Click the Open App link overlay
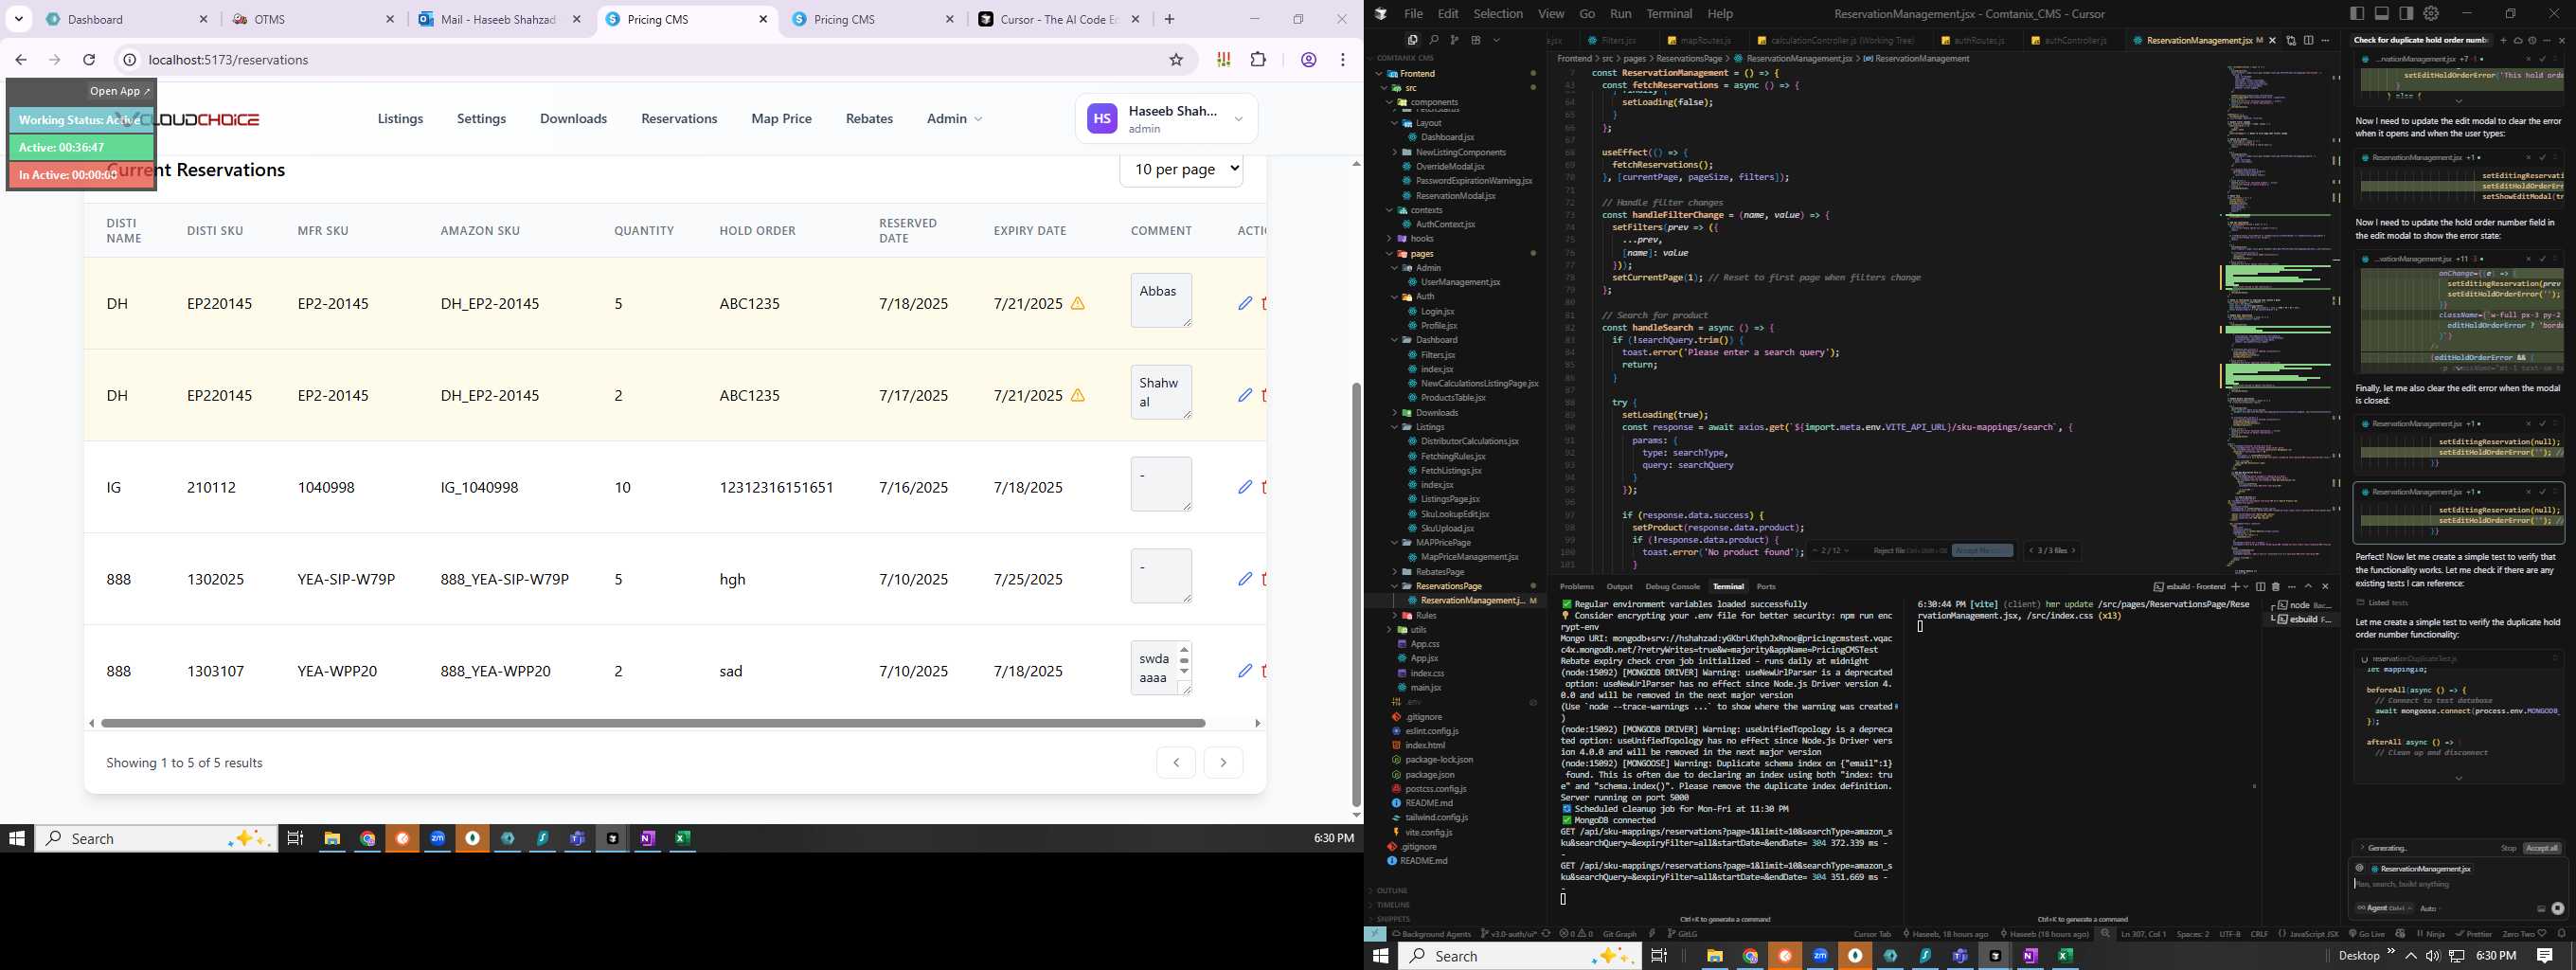This screenshot has width=2576, height=970. coord(119,91)
